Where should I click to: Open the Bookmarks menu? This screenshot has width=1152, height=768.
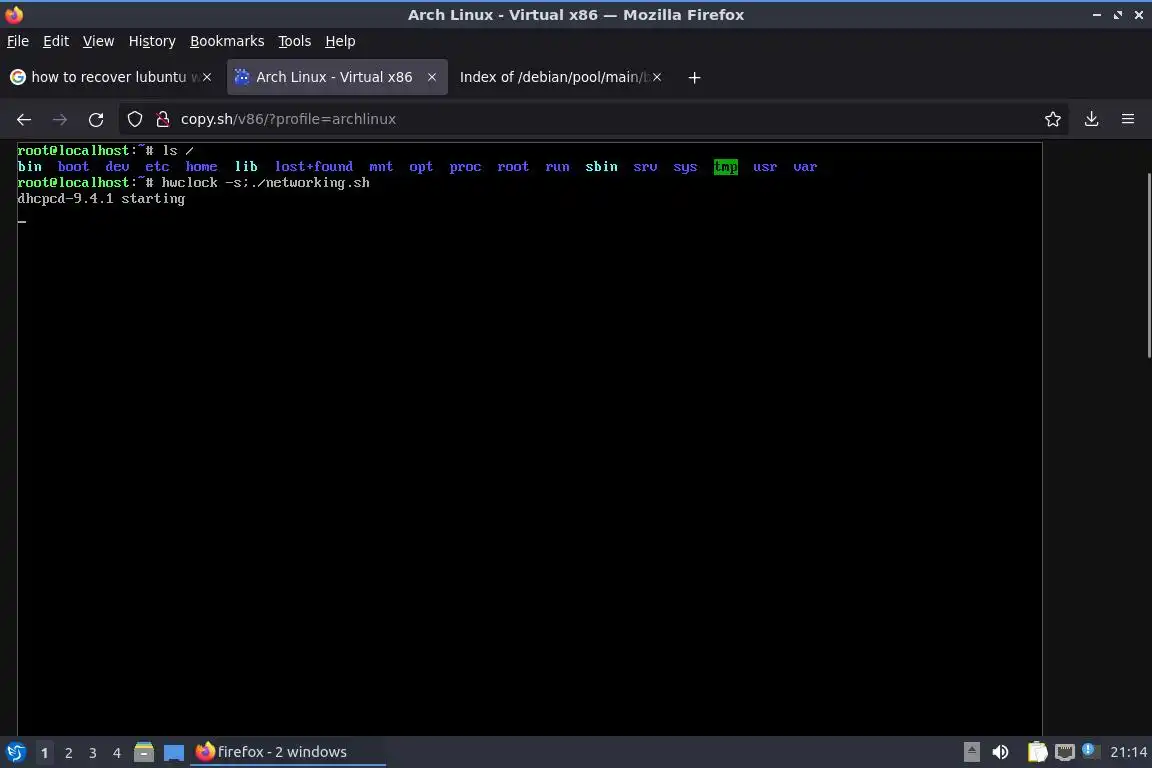coord(227,41)
